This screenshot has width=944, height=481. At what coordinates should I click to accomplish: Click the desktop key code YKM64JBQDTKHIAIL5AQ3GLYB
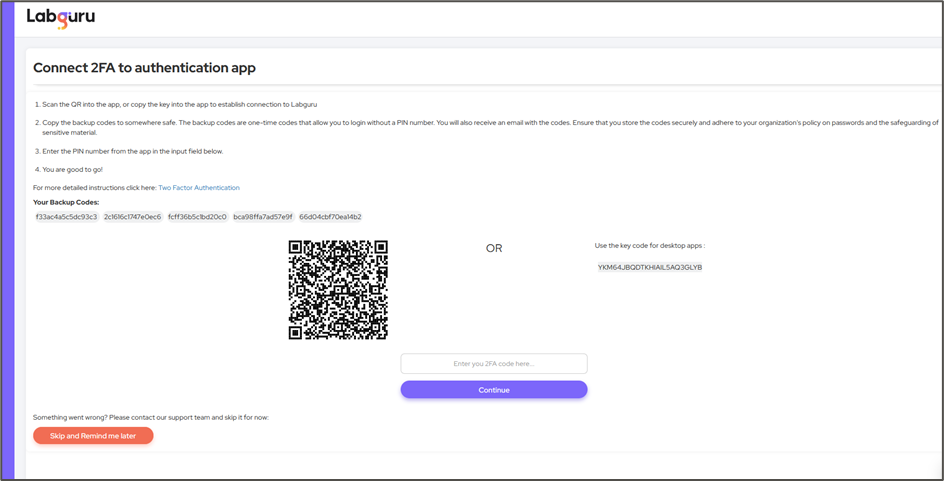point(649,267)
